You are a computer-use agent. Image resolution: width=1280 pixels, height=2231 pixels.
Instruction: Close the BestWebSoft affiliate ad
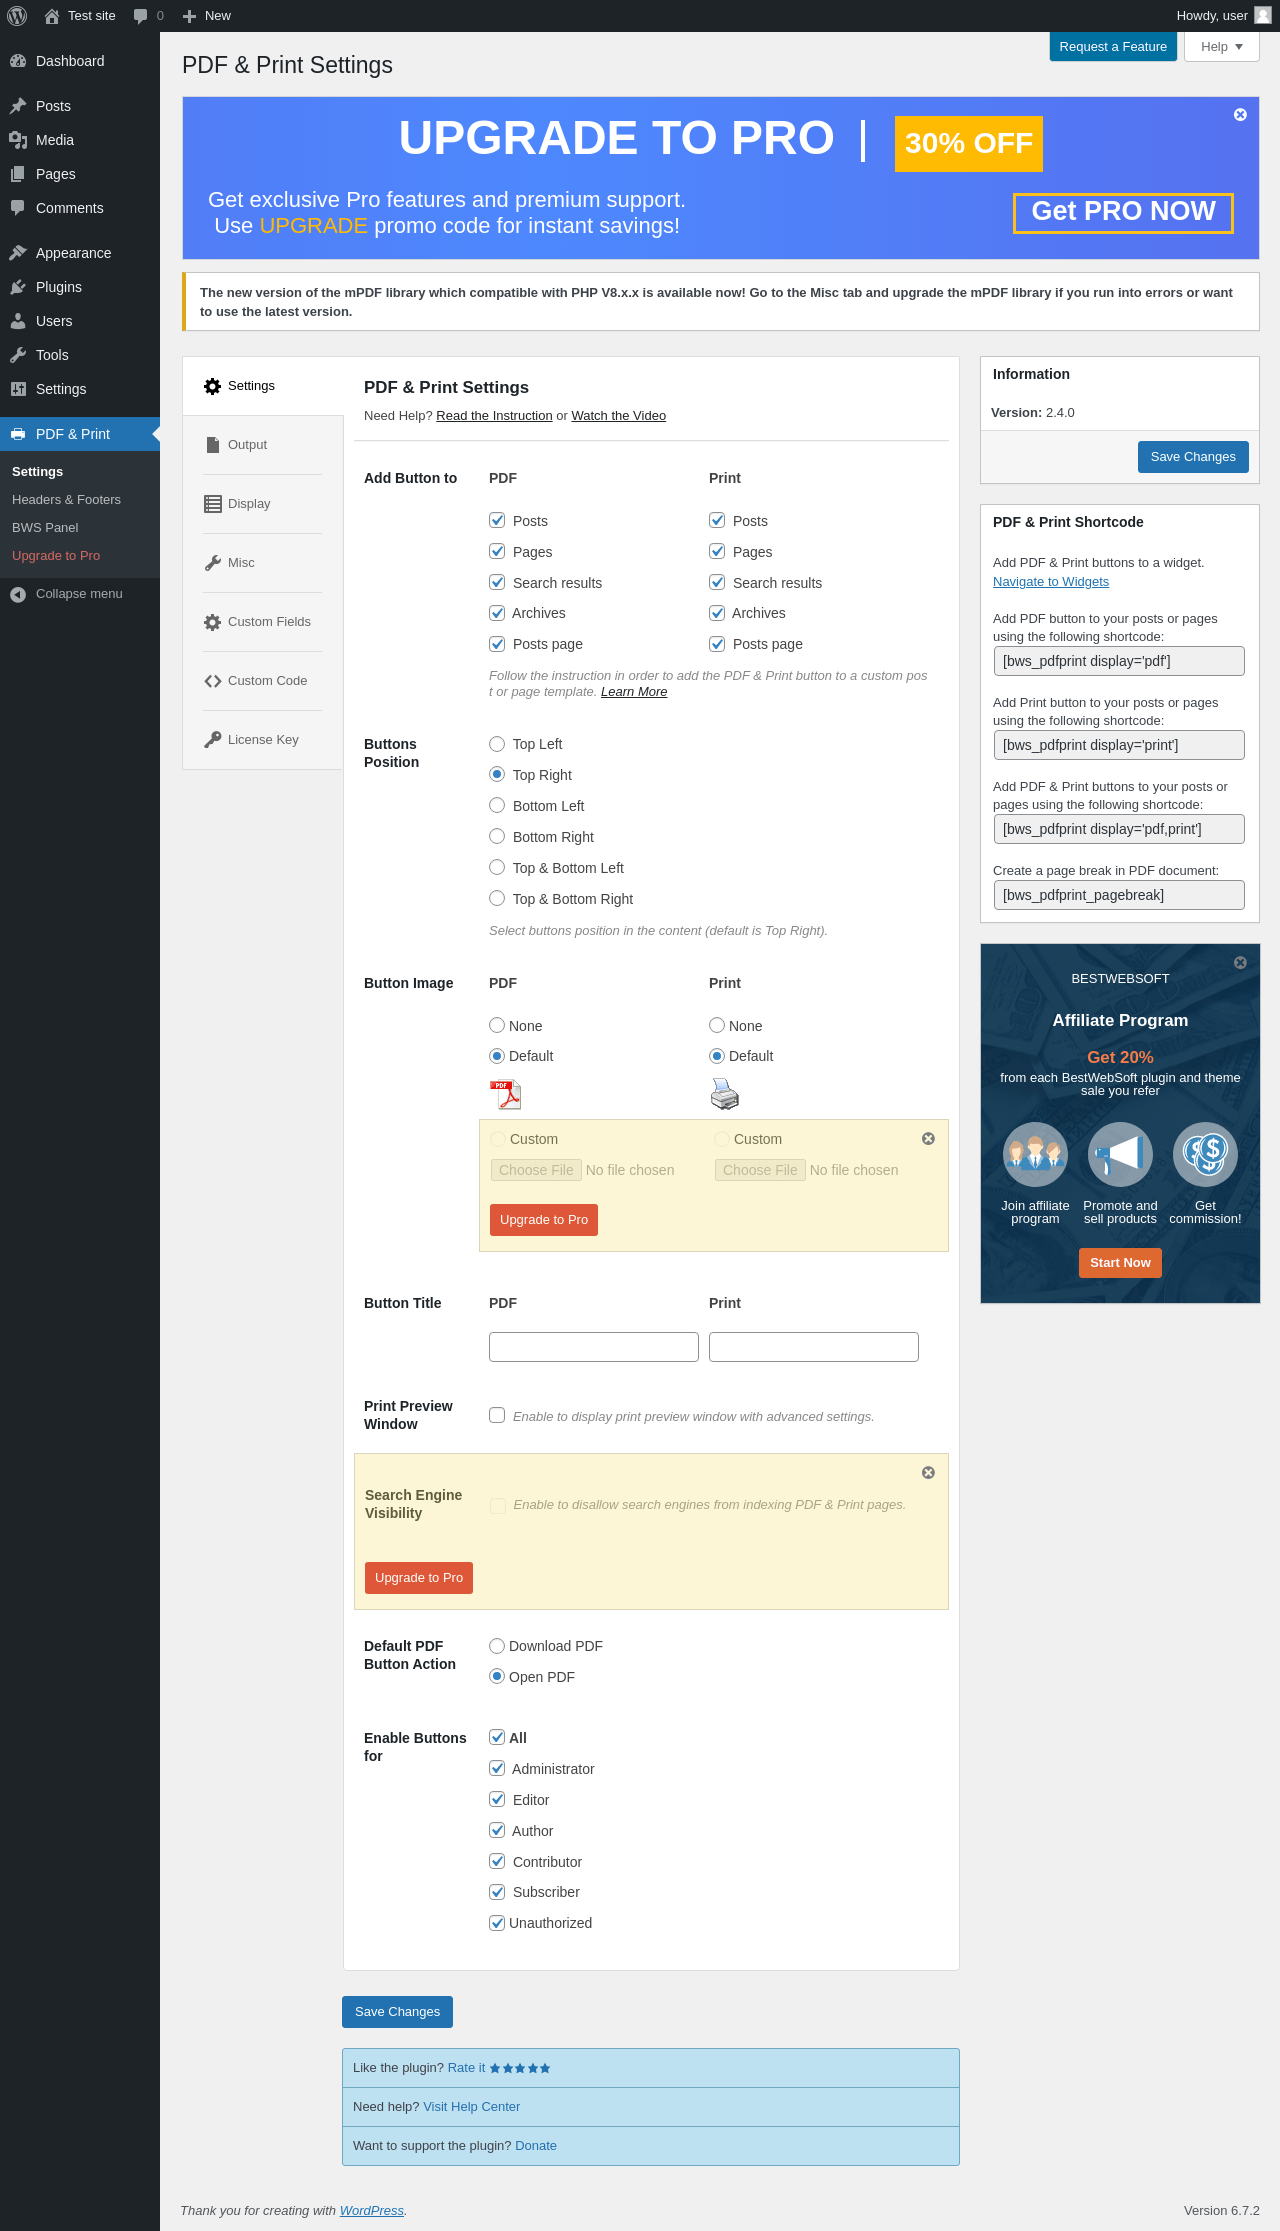click(x=1240, y=963)
